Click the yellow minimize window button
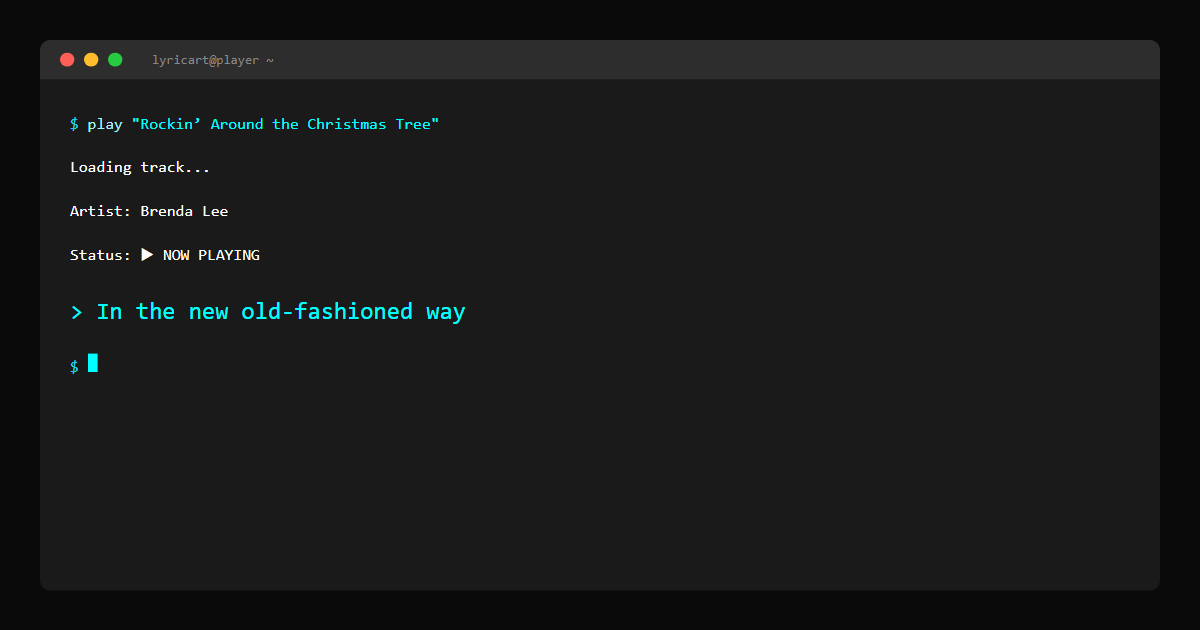 pyautogui.click(x=91, y=60)
